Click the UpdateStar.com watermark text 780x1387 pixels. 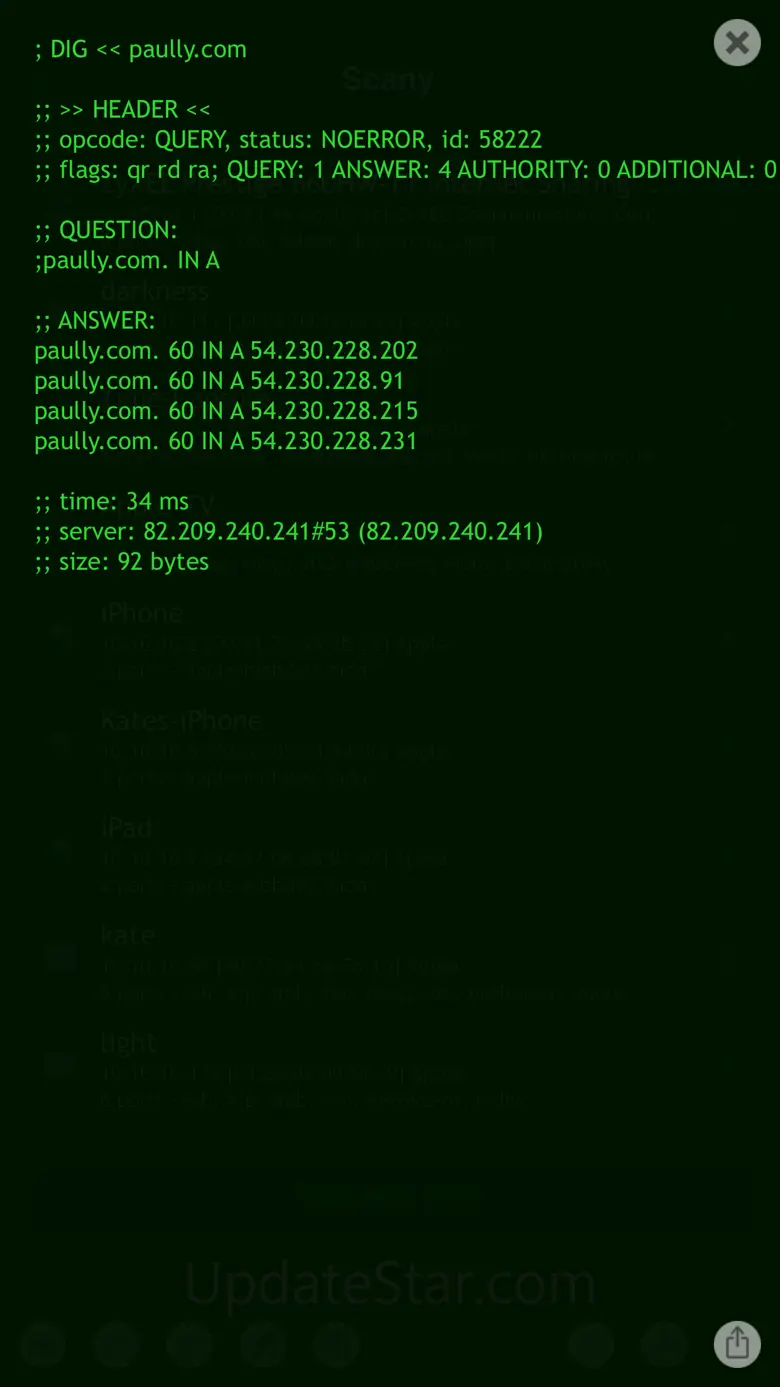[390, 1285]
